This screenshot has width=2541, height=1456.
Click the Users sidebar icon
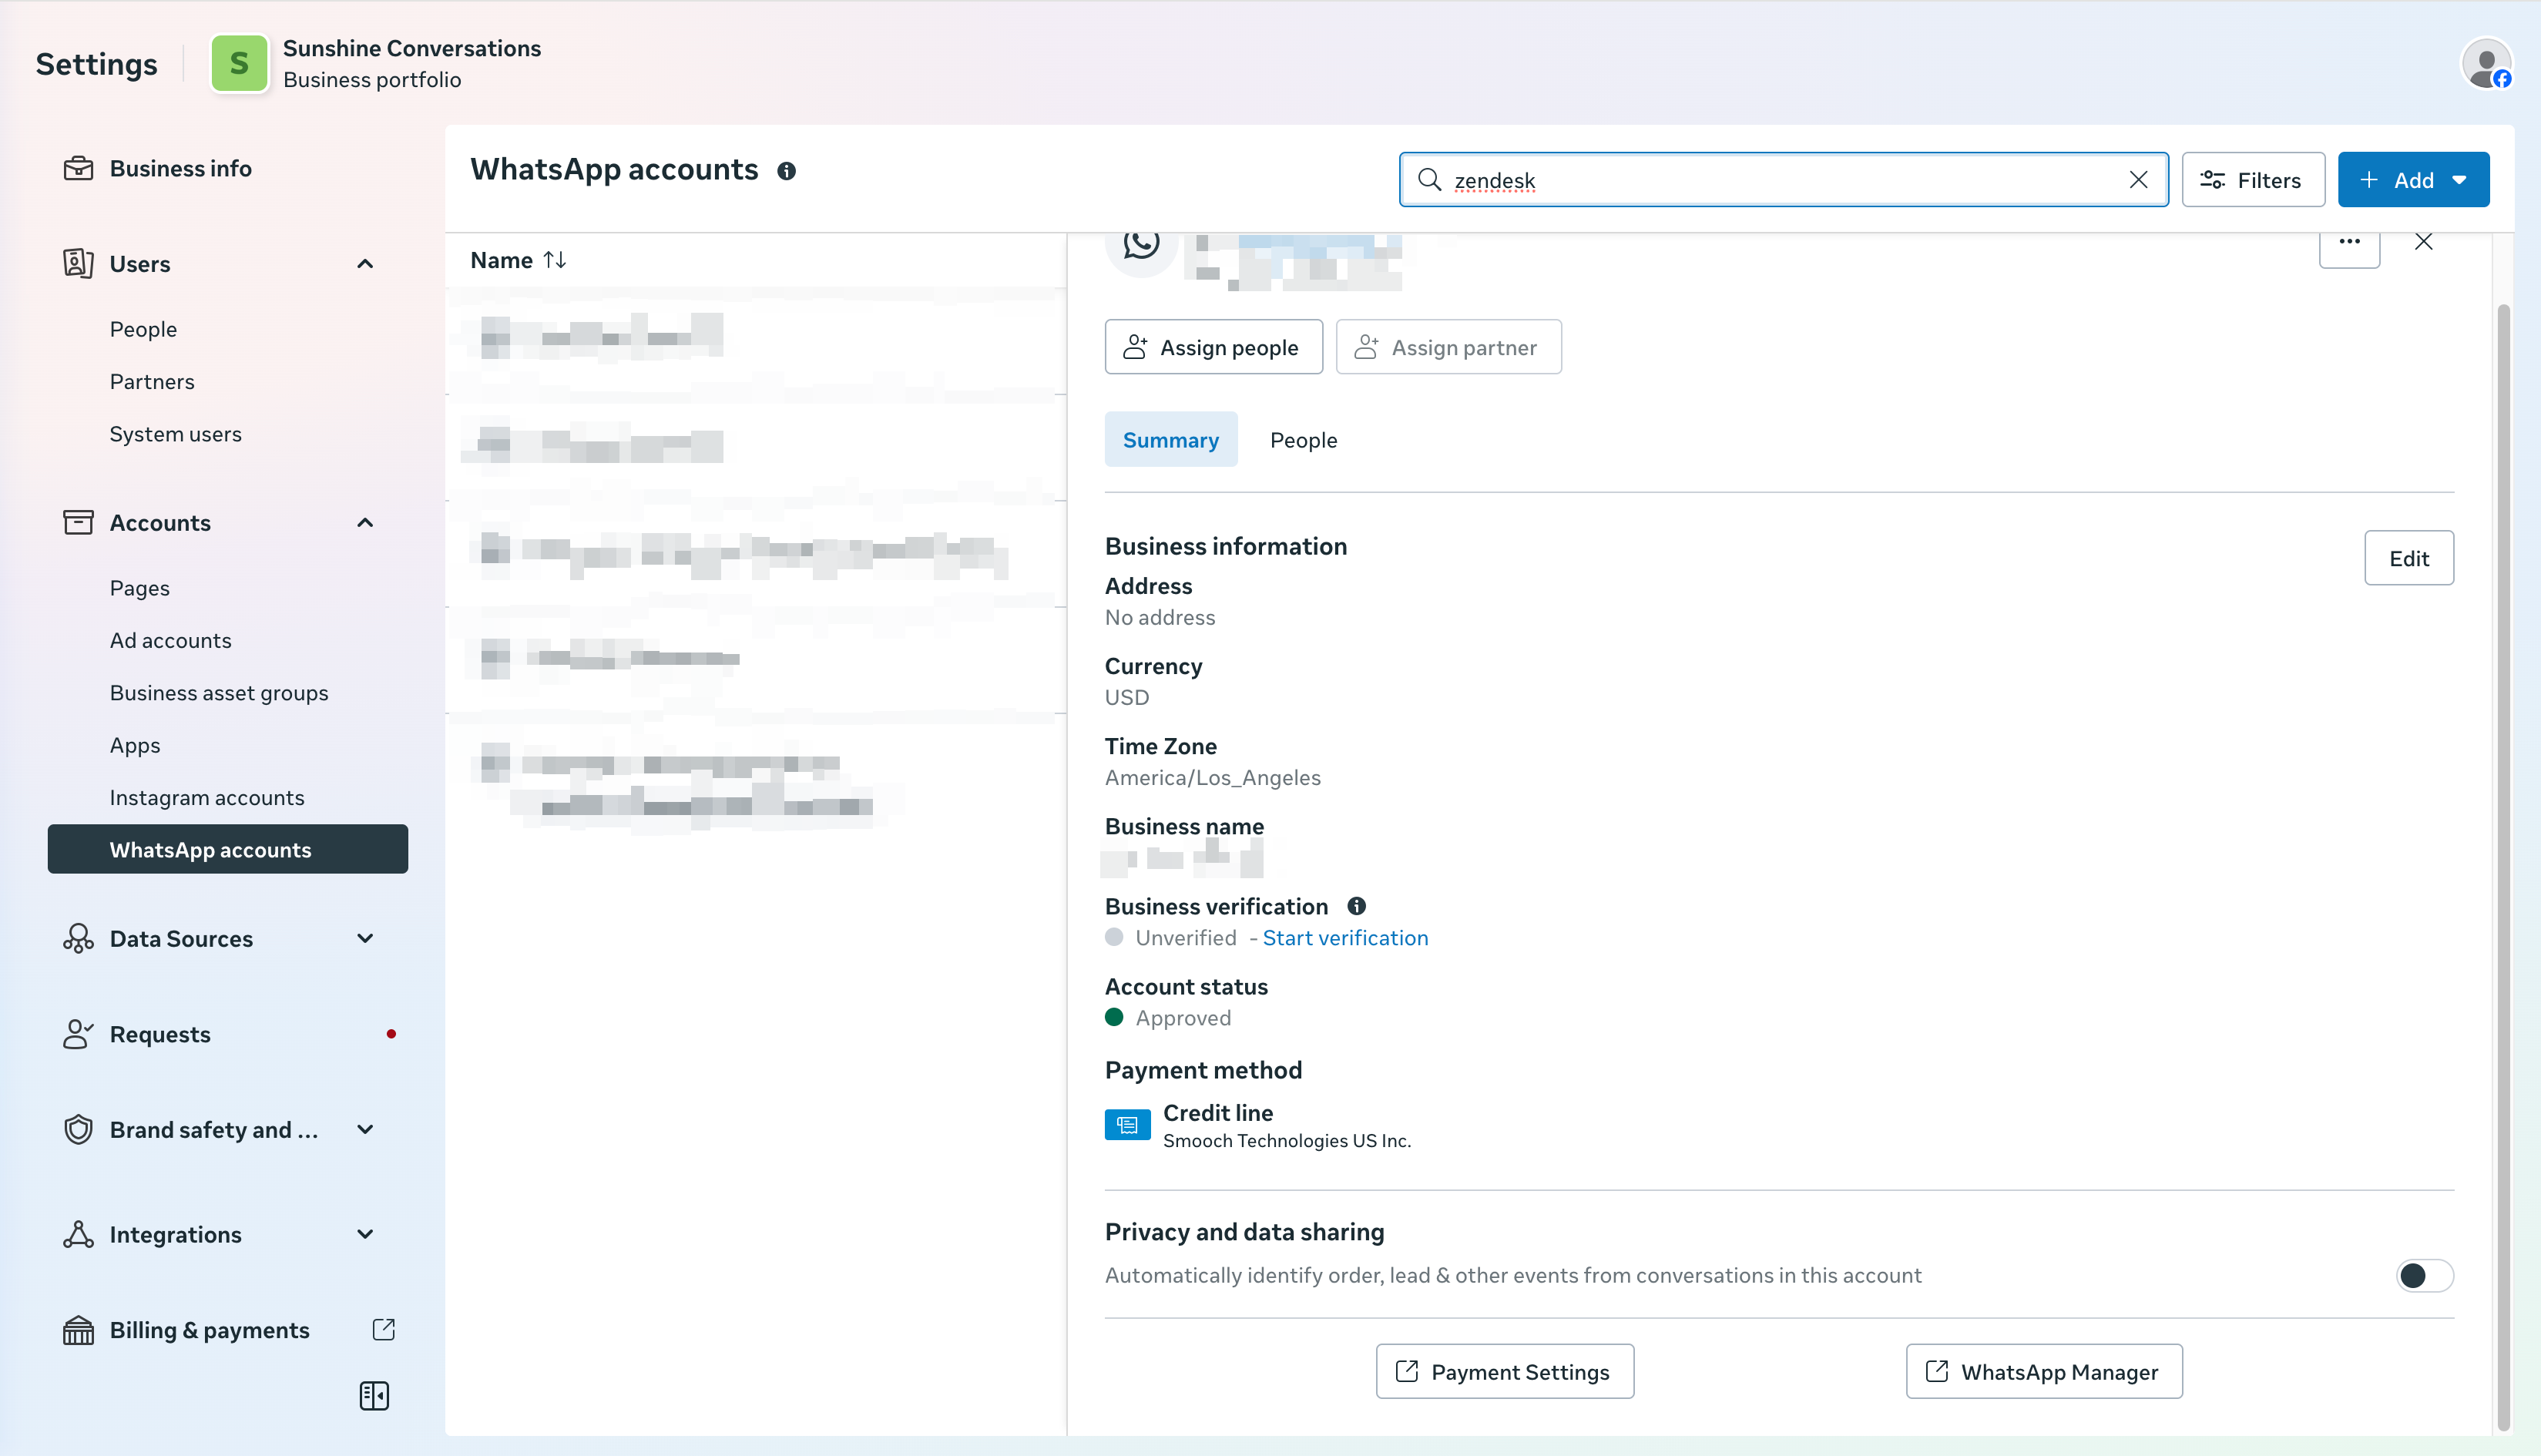click(x=79, y=263)
